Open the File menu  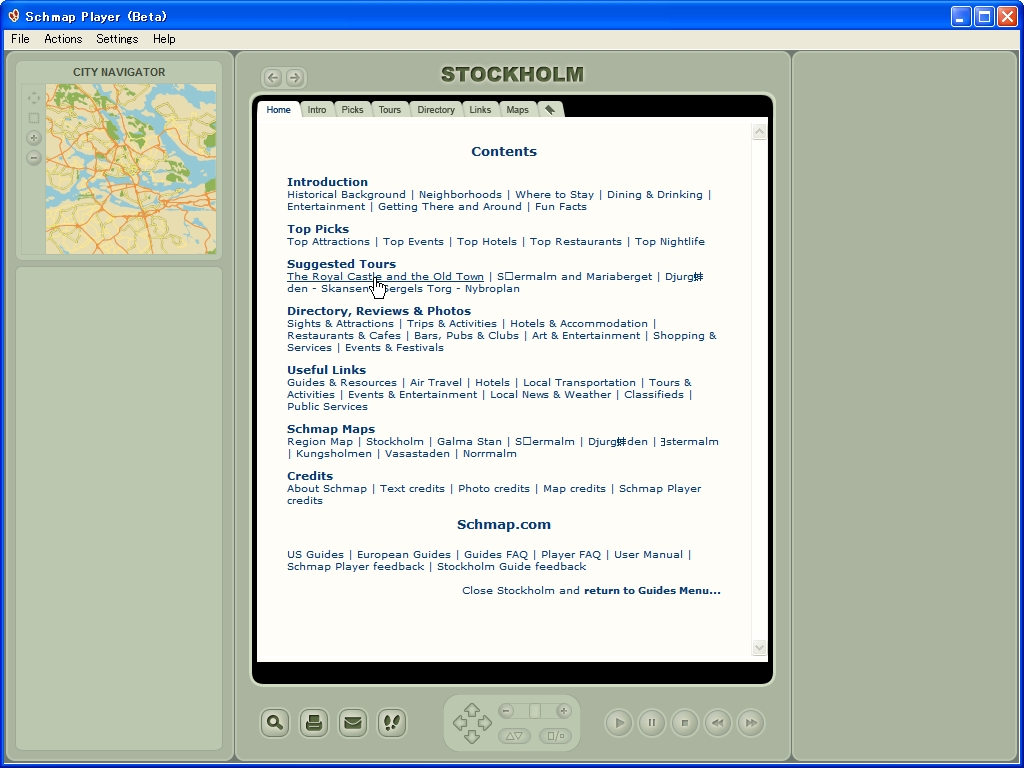coord(20,39)
